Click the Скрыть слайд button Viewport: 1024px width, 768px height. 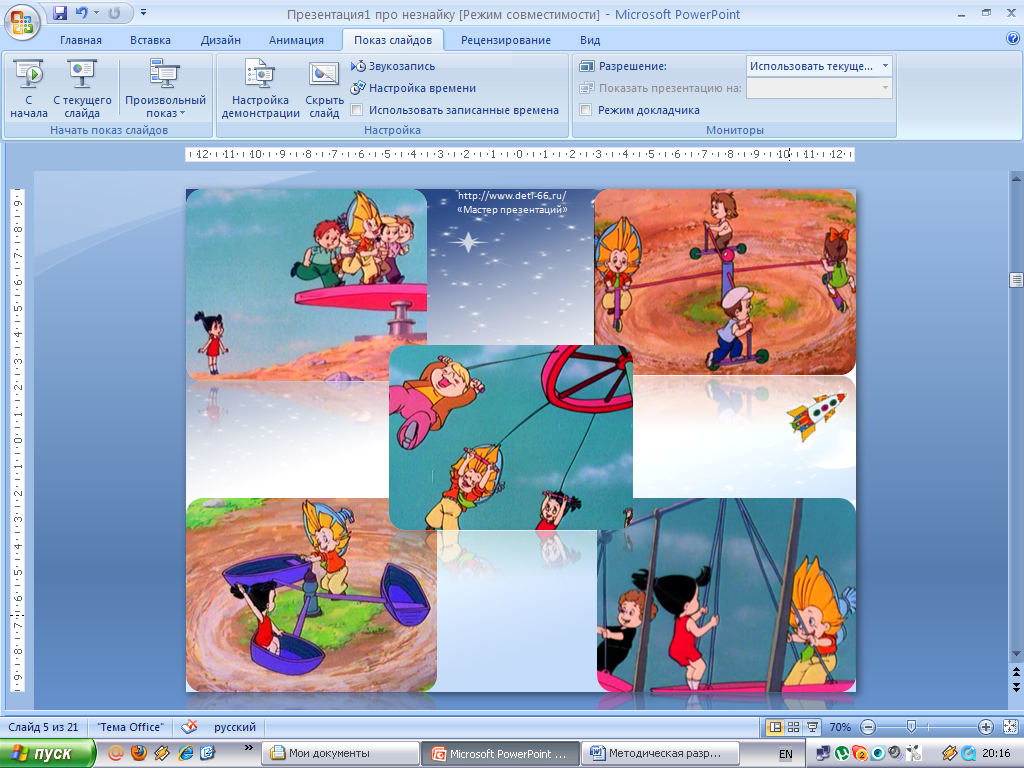click(x=324, y=89)
